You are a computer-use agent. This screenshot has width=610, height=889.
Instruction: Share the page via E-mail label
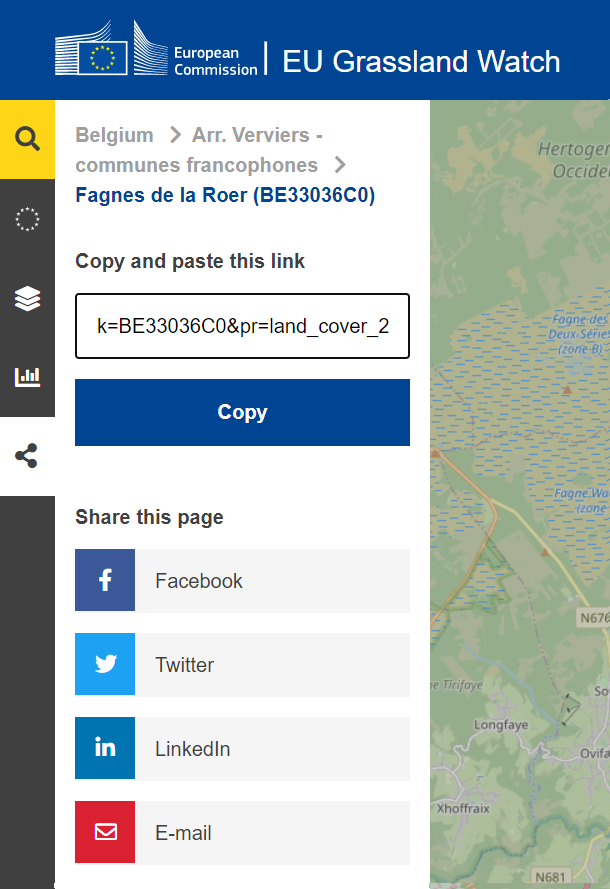(x=183, y=833)
